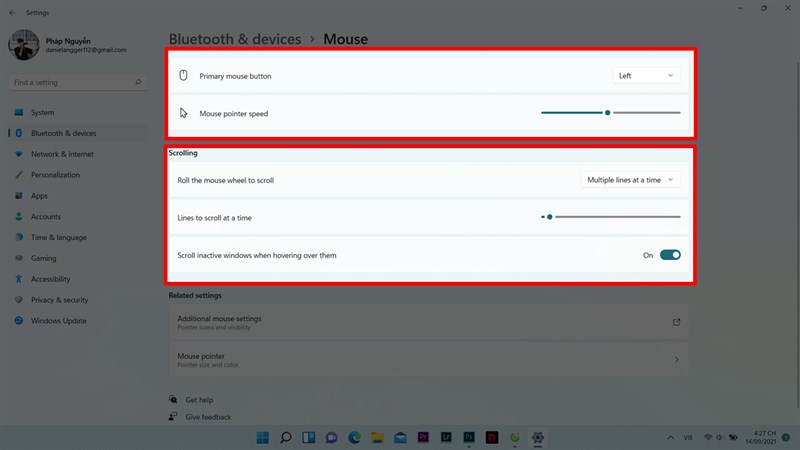The image size is (800, 450).
Task: Click the email address under Pháp Nguyễn
Action: 86,50
